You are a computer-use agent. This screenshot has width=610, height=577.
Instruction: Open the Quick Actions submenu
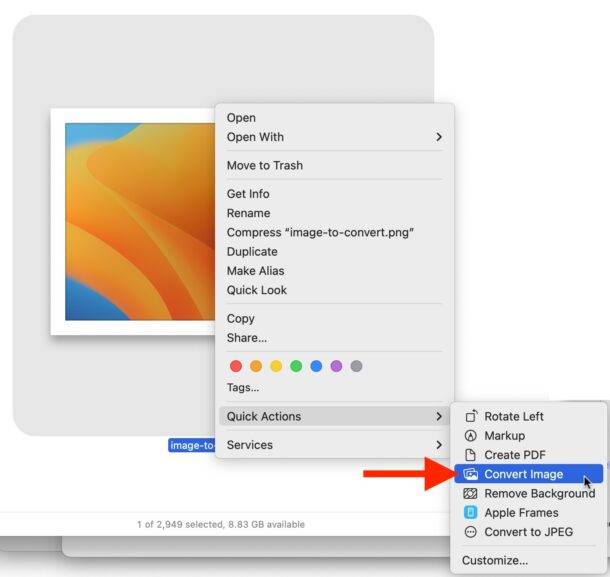(335, 416)
